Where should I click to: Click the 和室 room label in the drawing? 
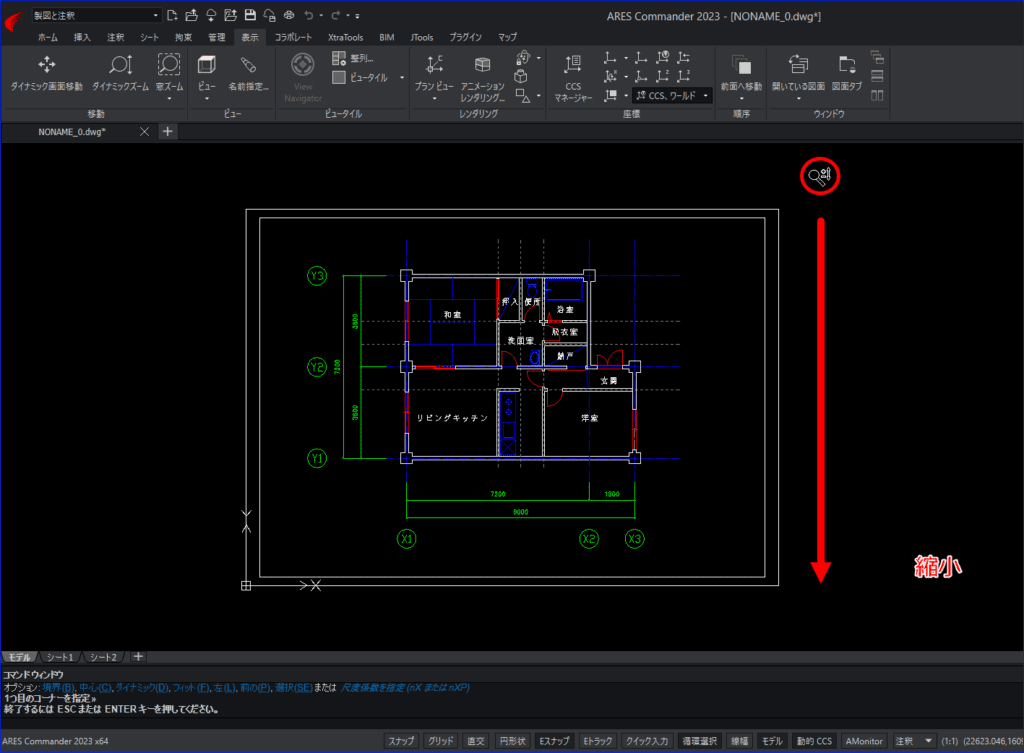click(453, 315)
